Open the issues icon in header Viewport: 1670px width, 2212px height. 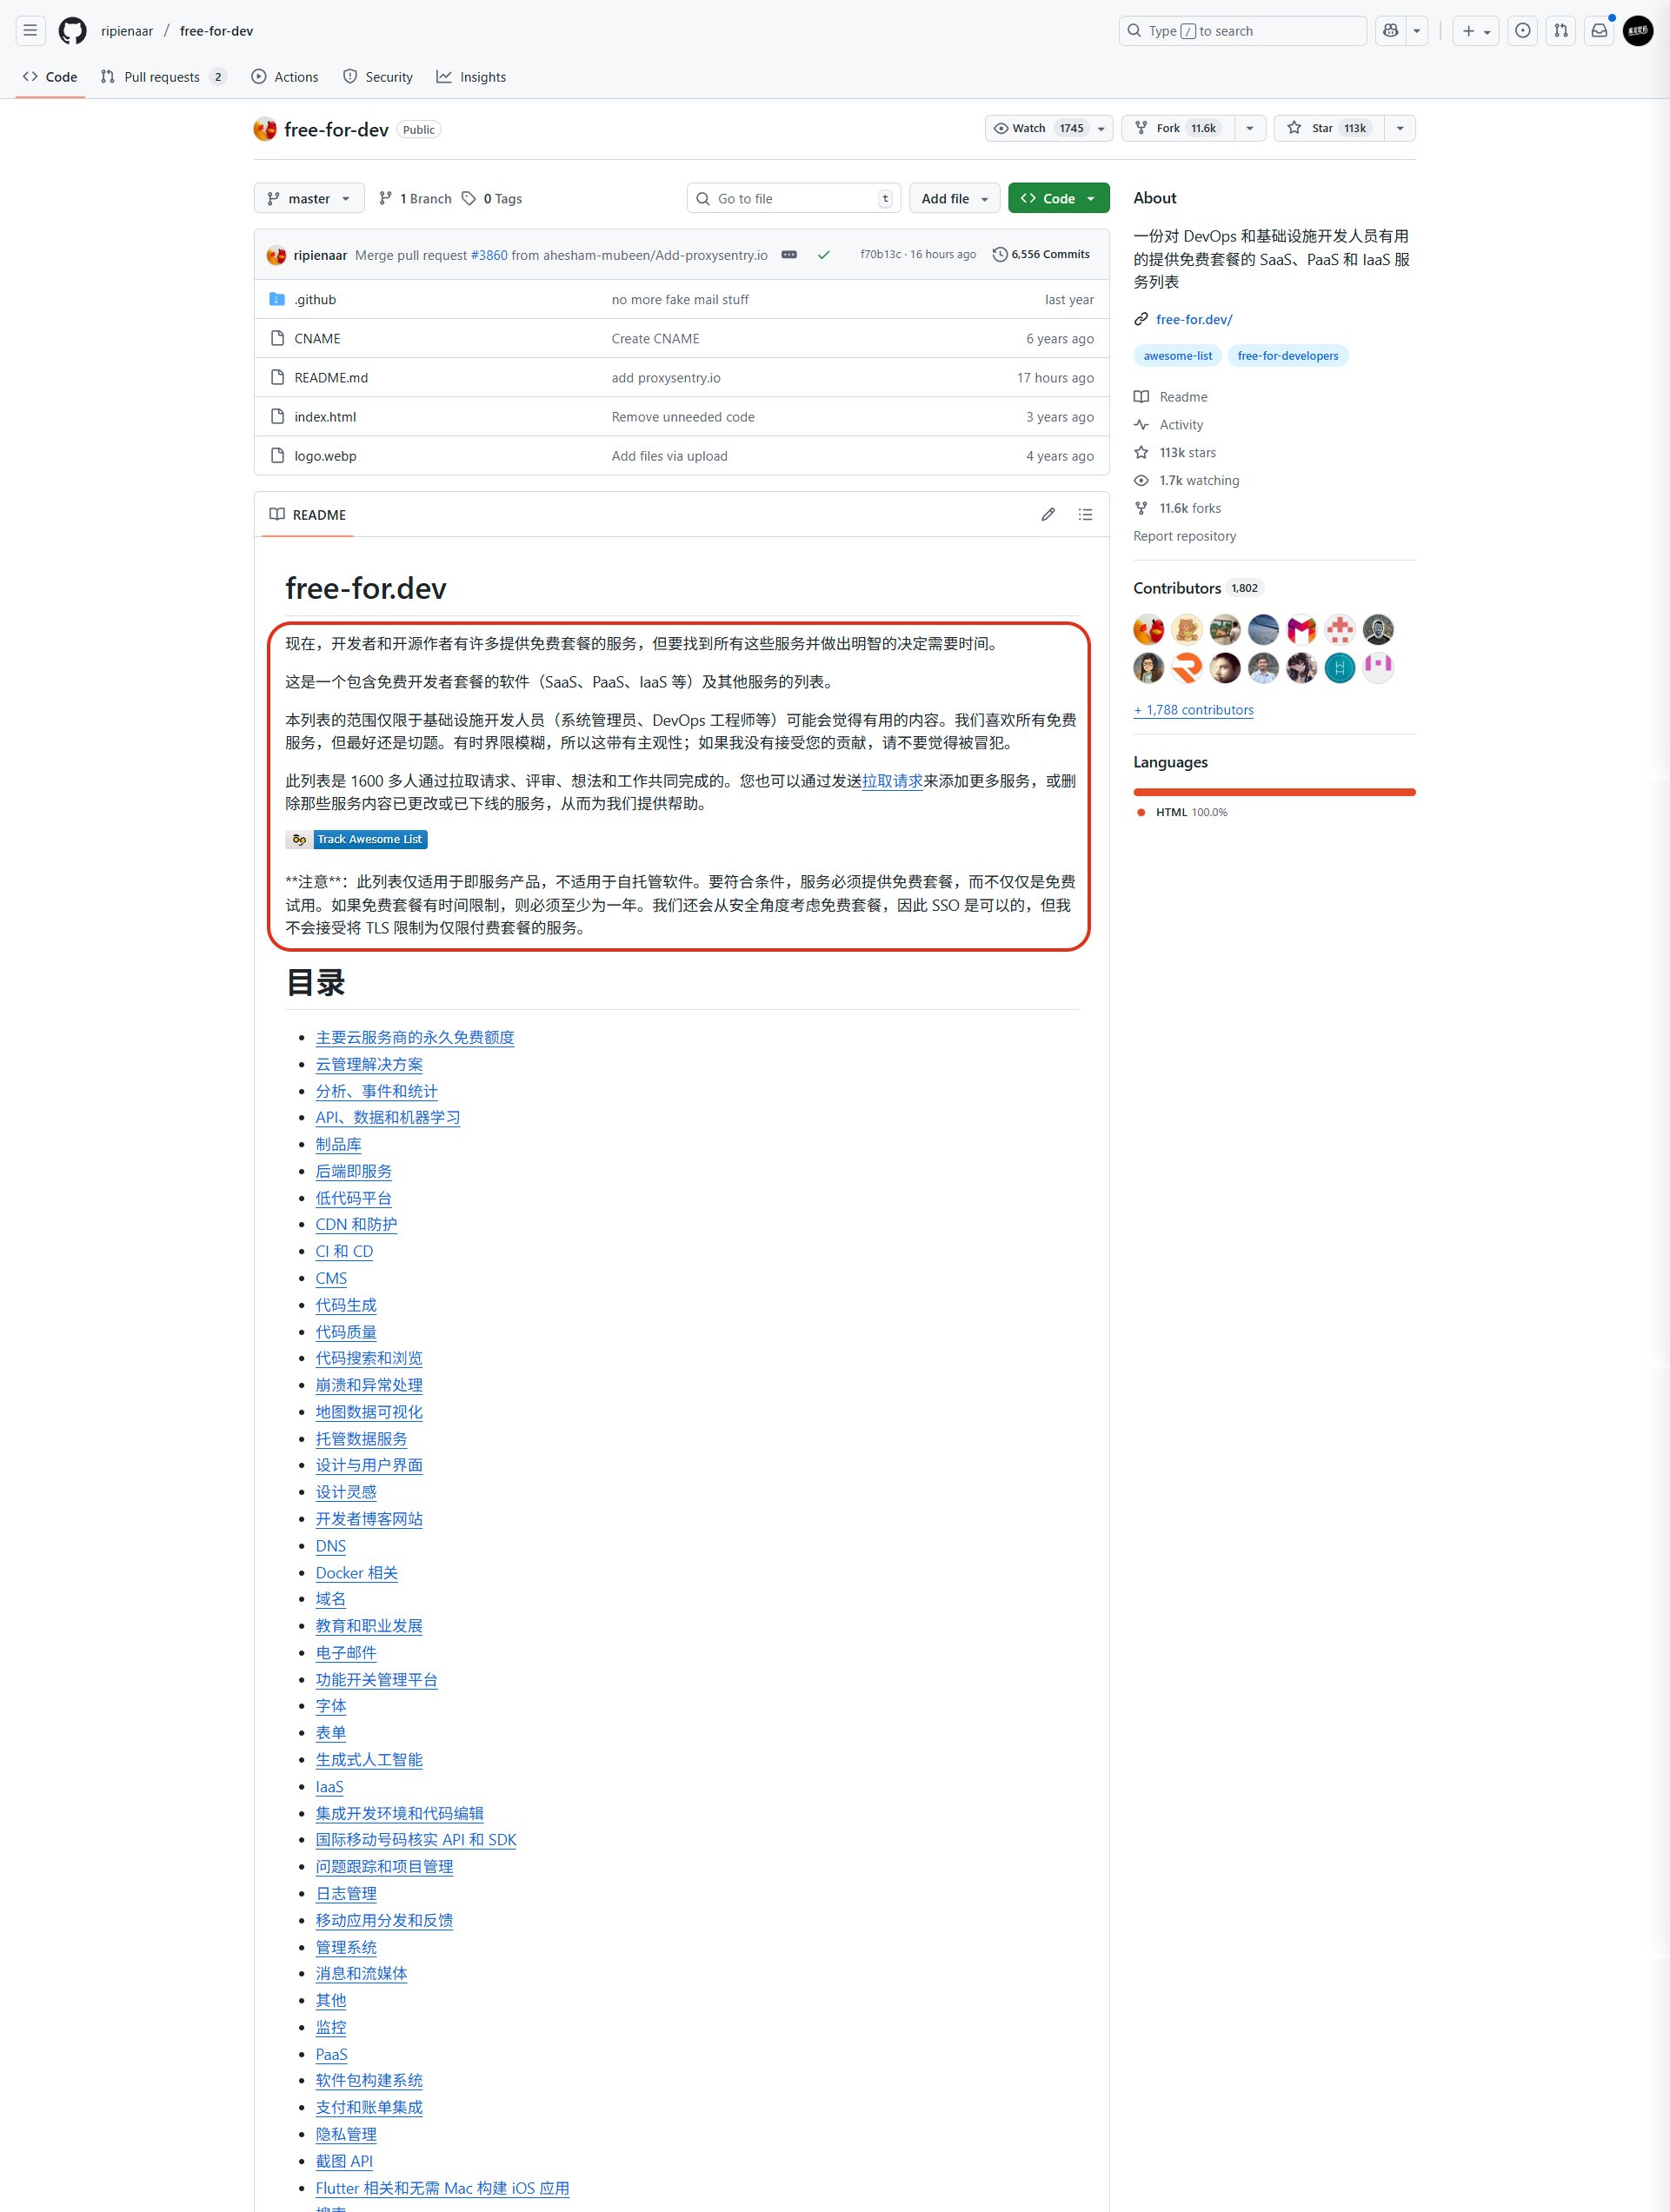tap(1522, 31)
